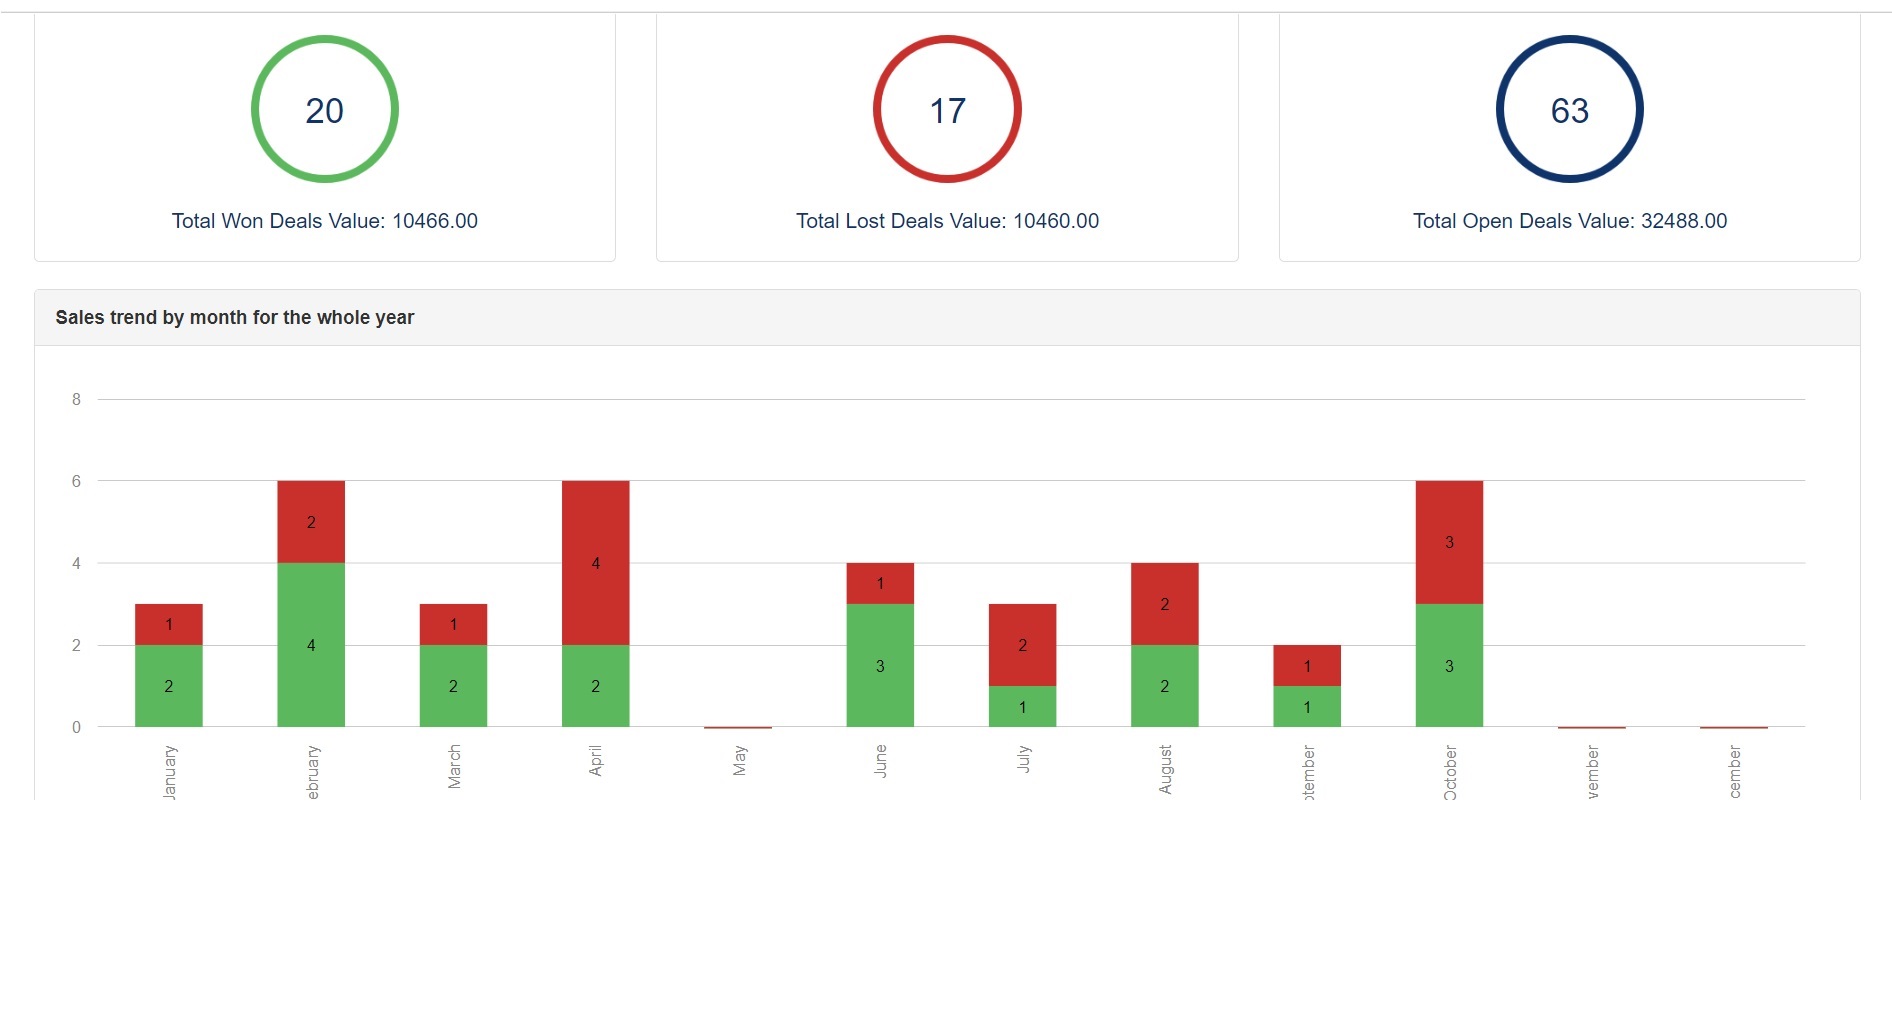Image resolution: width=1892 pixels, height=1012 pixels.
Task: Click June's green bar segment labeled 3
Action: (x=880, y=665)
